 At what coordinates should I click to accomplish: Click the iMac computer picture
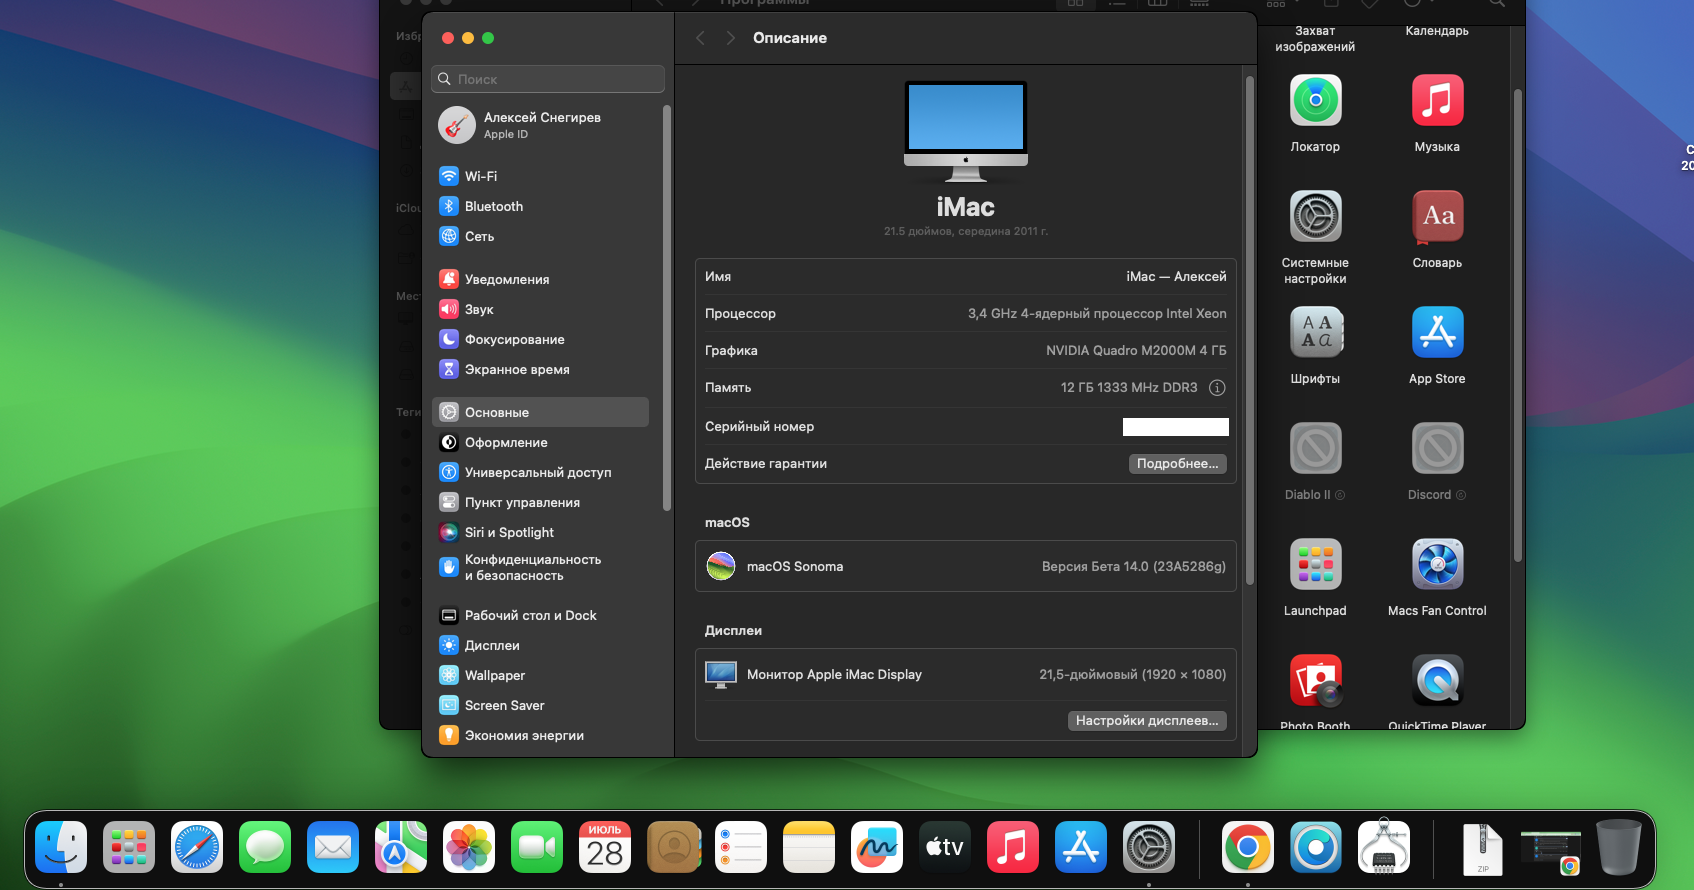click(965, 131)
